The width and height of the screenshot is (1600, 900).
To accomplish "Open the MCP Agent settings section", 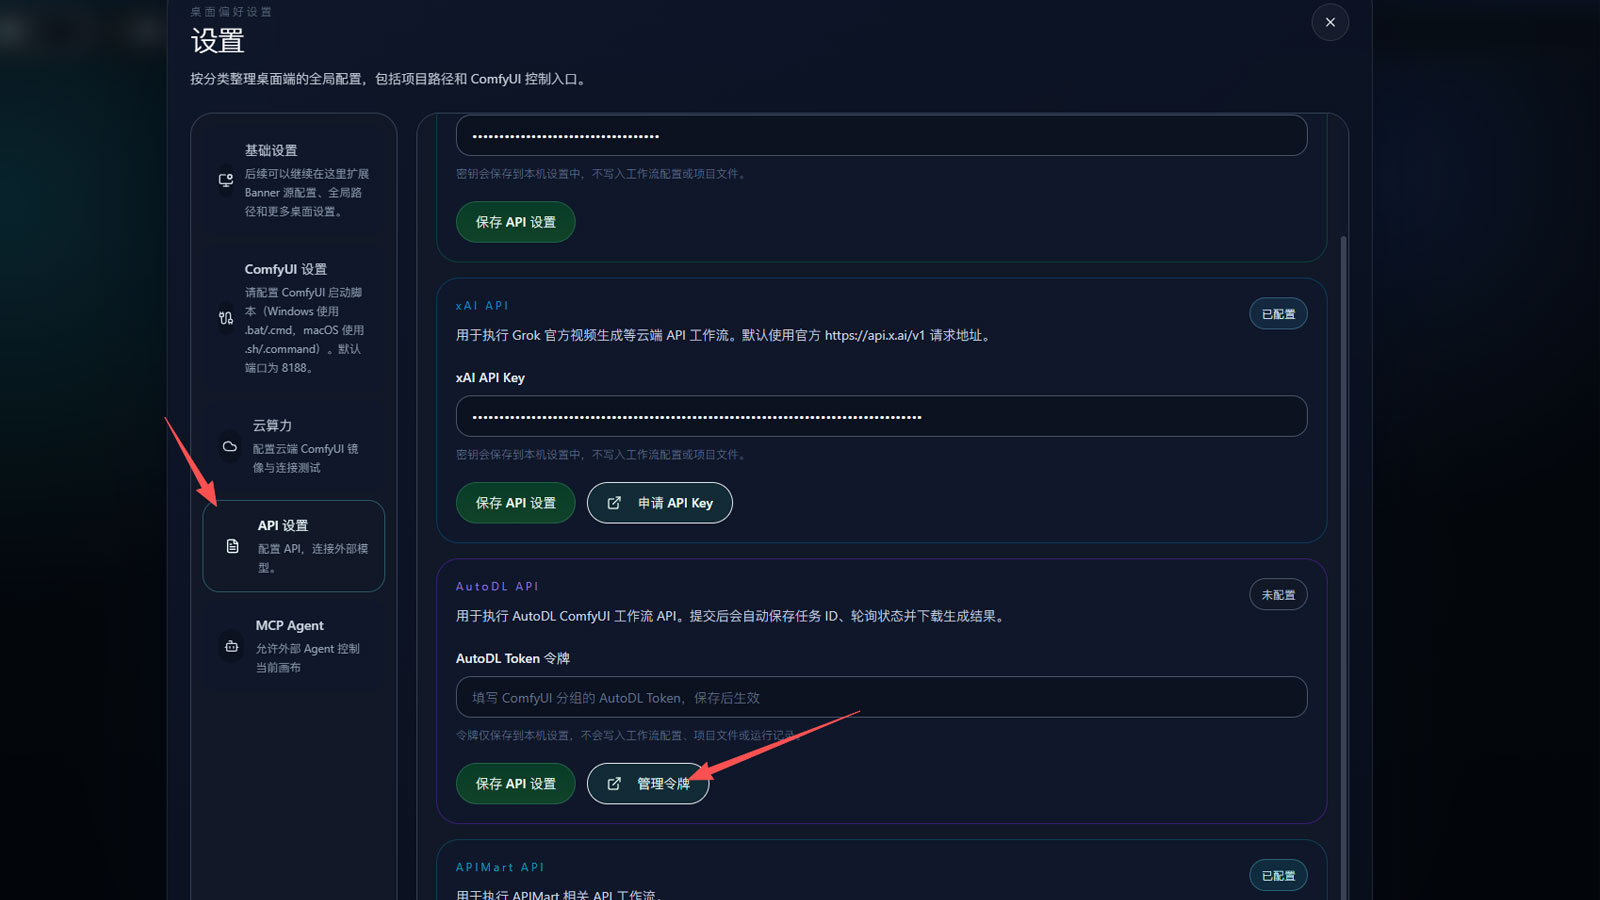I will [294, 646].
